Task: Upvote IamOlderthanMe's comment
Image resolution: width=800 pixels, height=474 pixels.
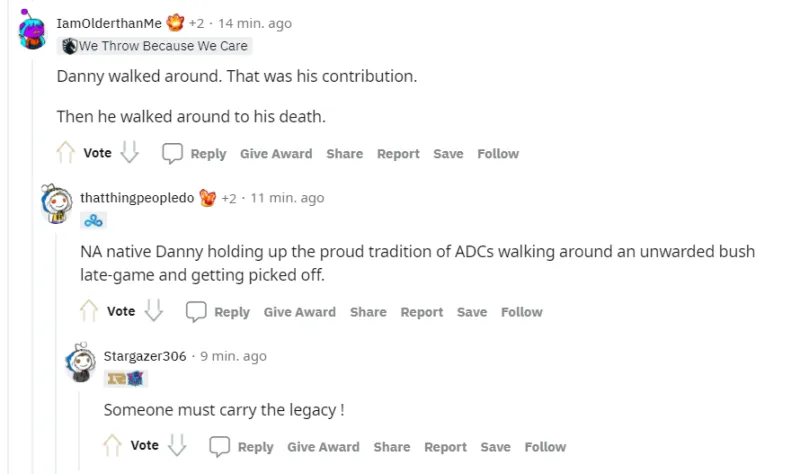Action: (x=66, y=153)
